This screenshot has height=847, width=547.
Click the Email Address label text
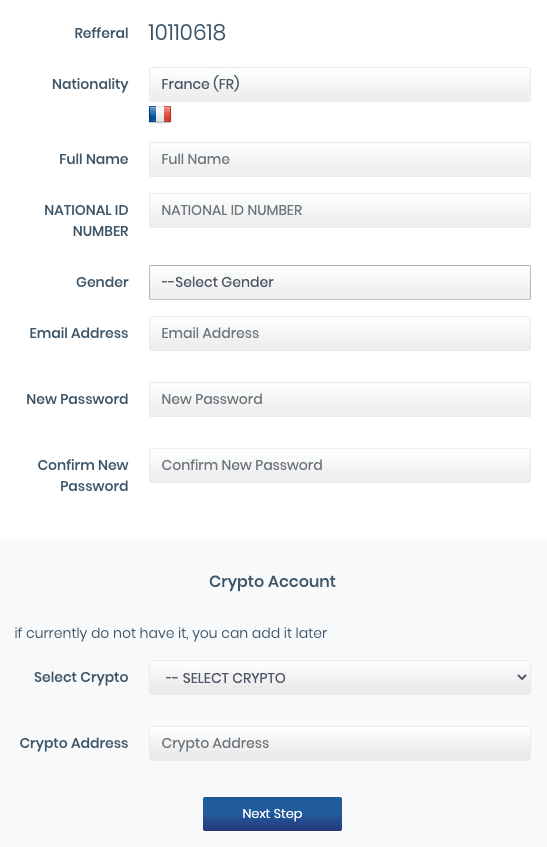tap(79, 333)
